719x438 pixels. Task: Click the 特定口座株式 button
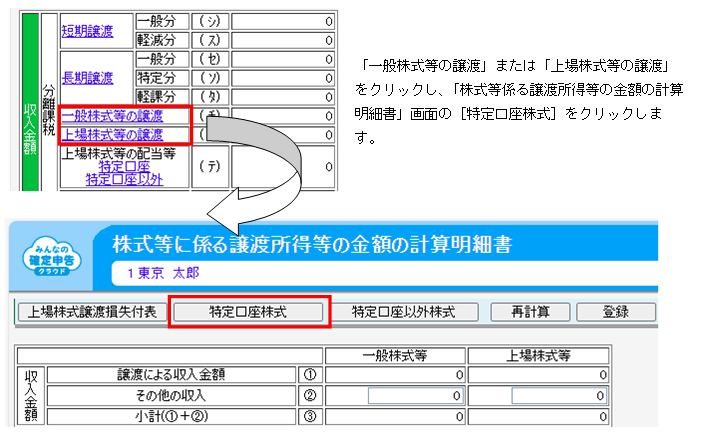pyautogui.click(x=248, y=312)
